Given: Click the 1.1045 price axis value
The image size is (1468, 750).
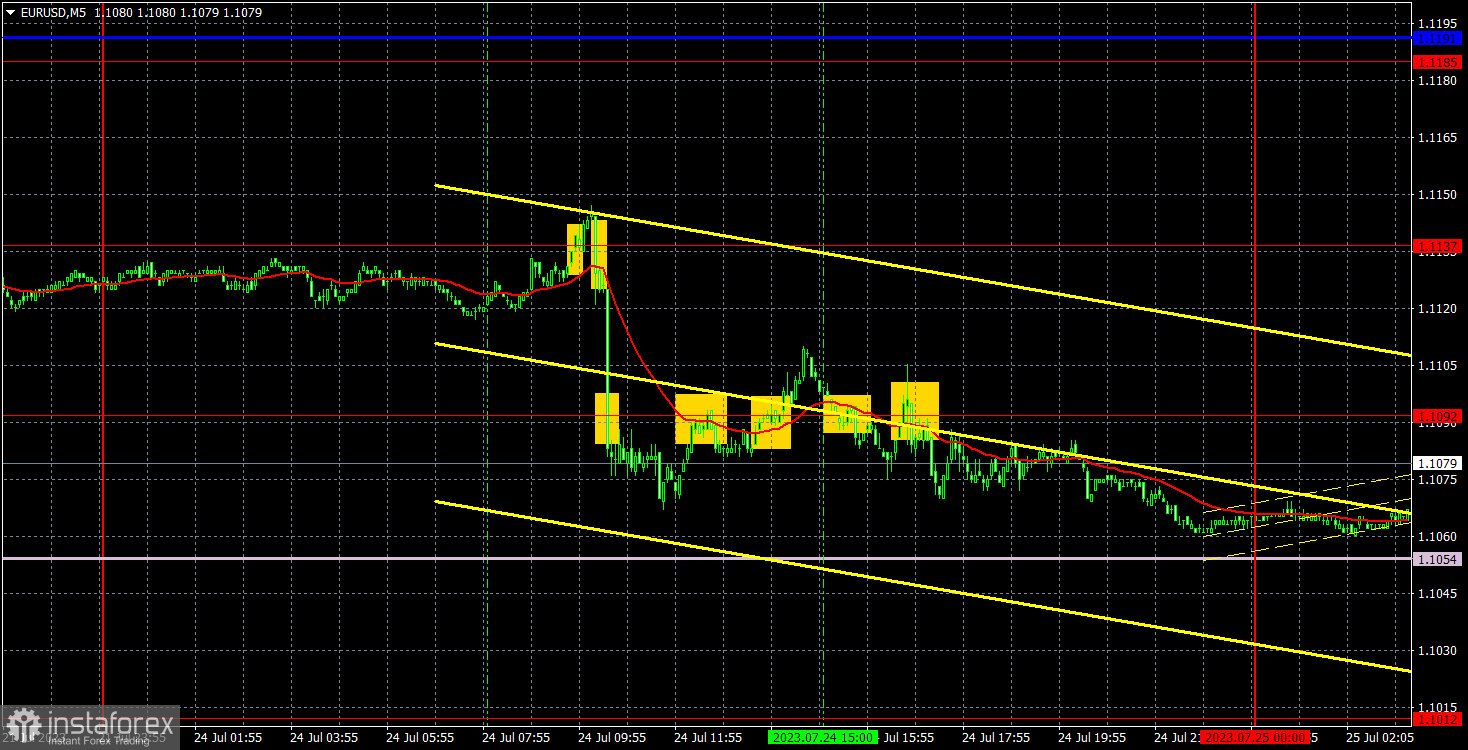Looking at the screenshot, I should point(1438,594).
